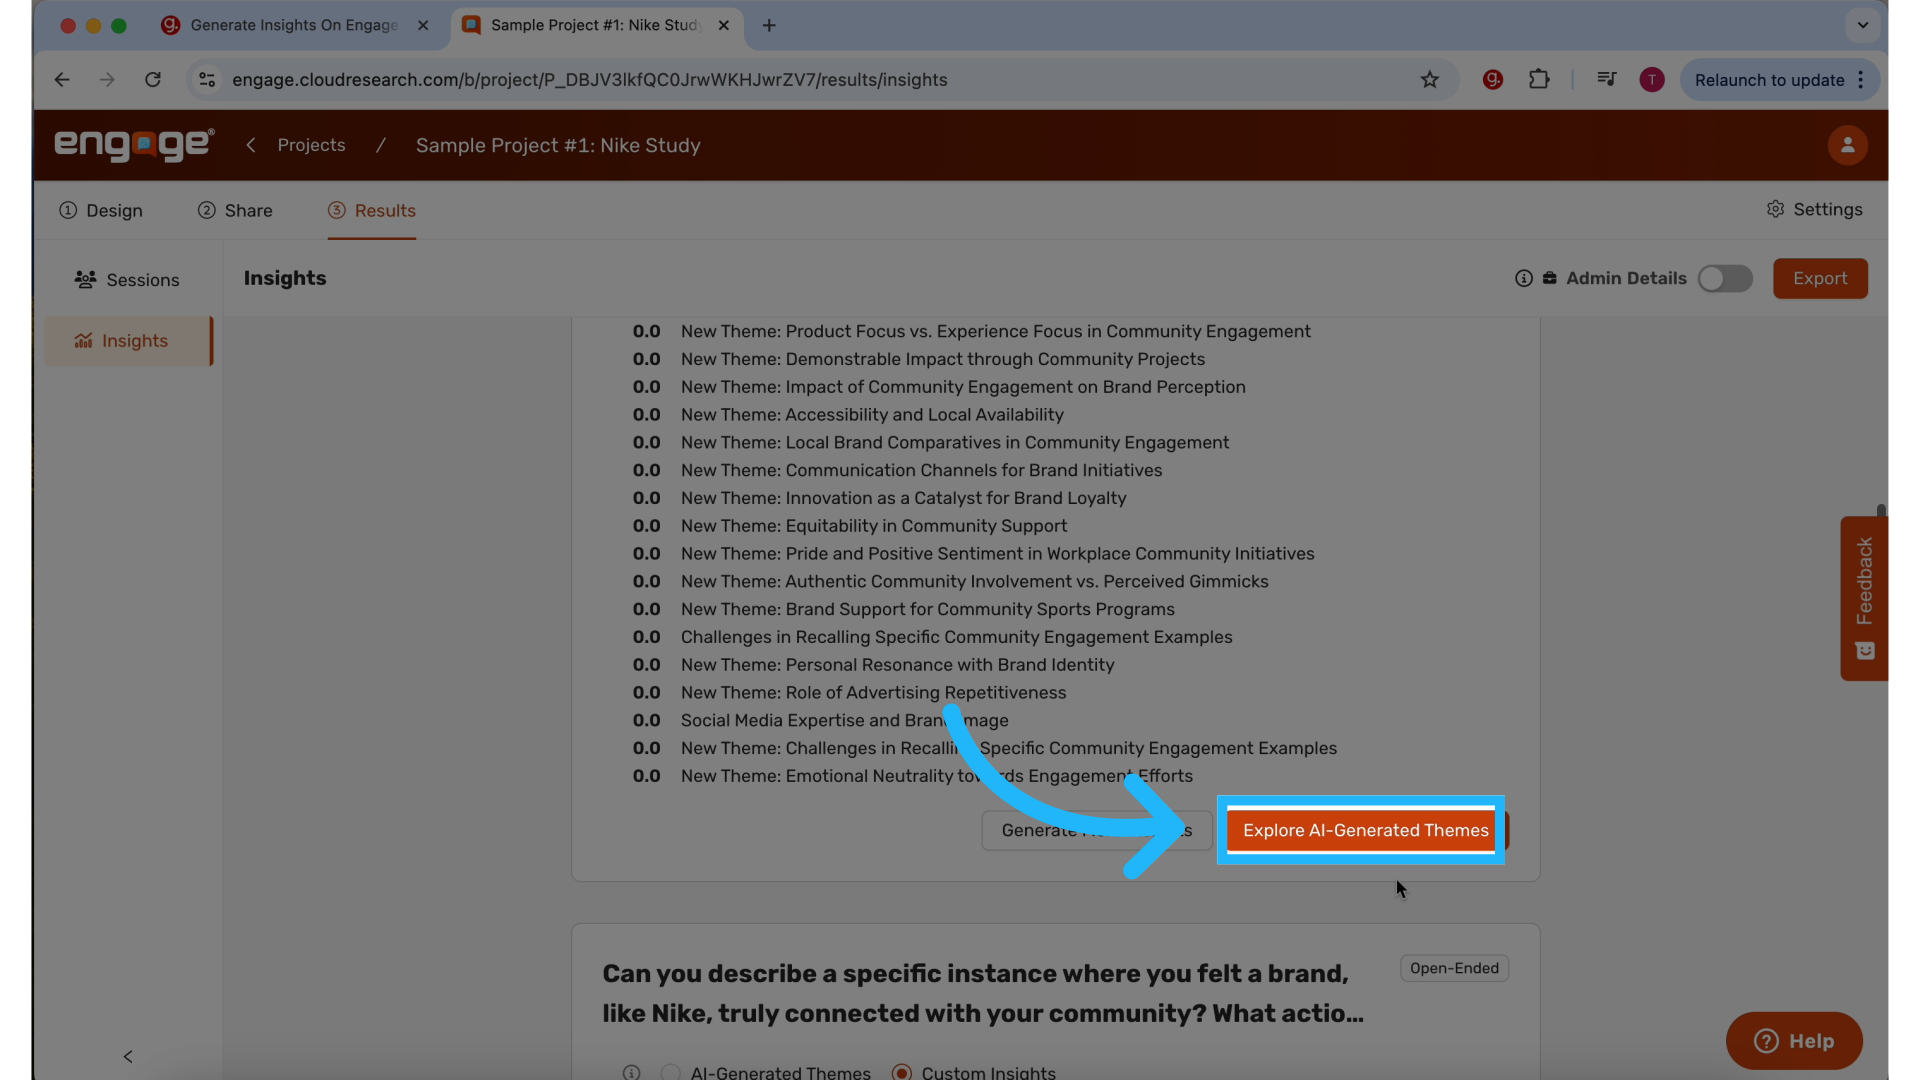Click the info icon beside Admin Details
The height and width of the screenshot is (1080, 1920).
[x=1523, y=279]
